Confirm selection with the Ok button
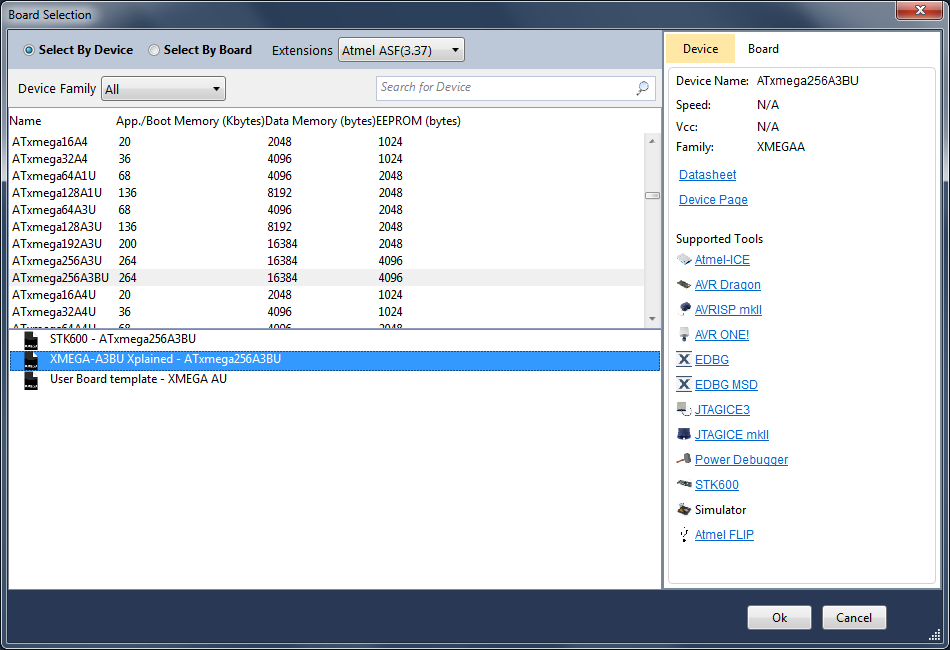 pos(779,617)
